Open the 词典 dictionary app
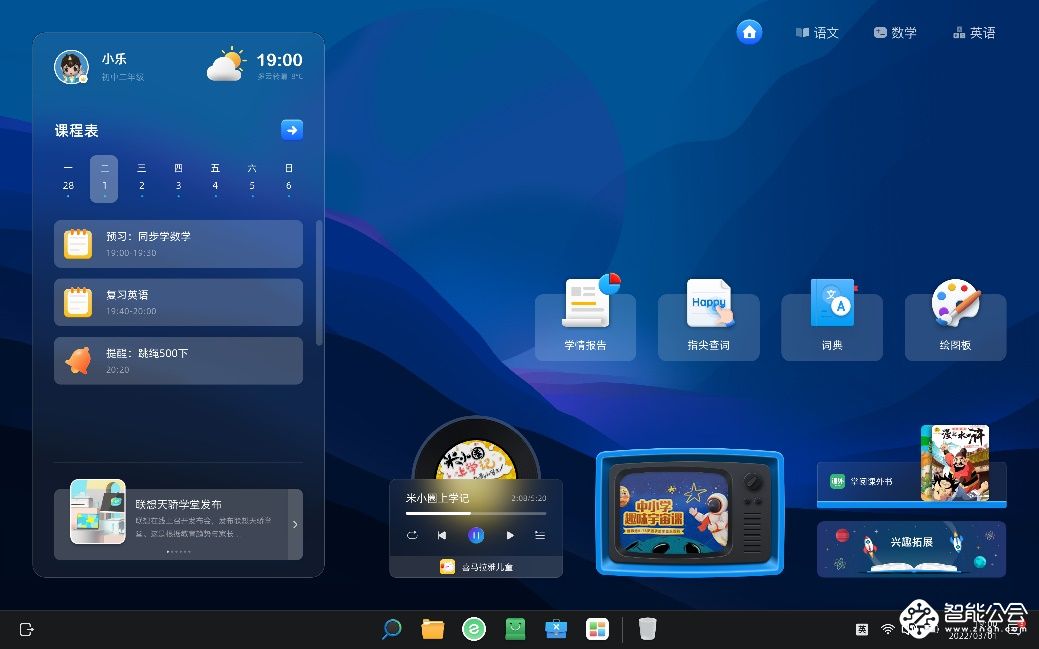The height and width of the screenshot is (649, 1039). point(831,318)
